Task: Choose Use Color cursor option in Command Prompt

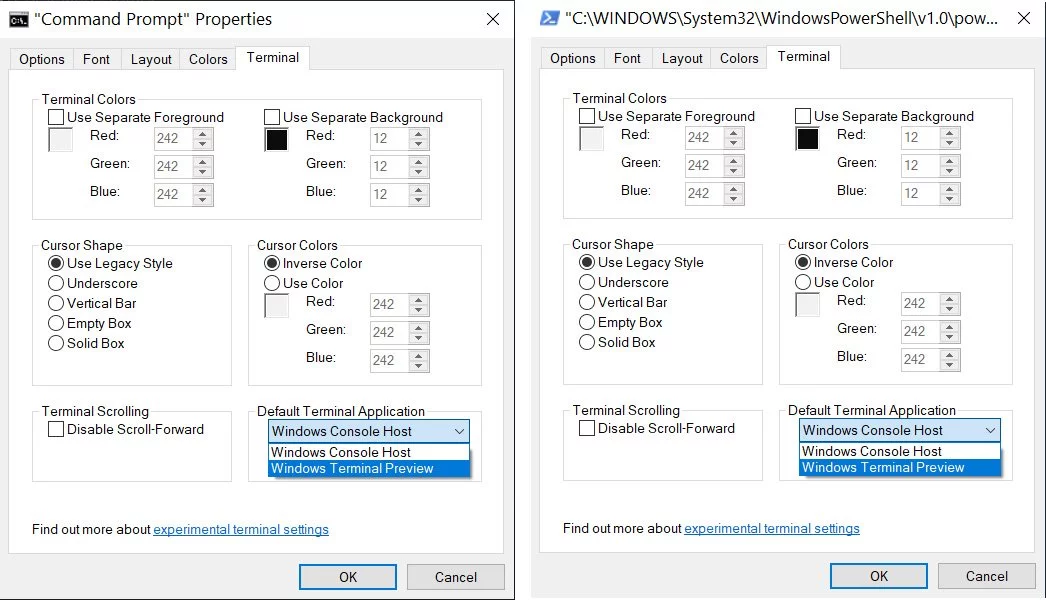Action: 272,283
